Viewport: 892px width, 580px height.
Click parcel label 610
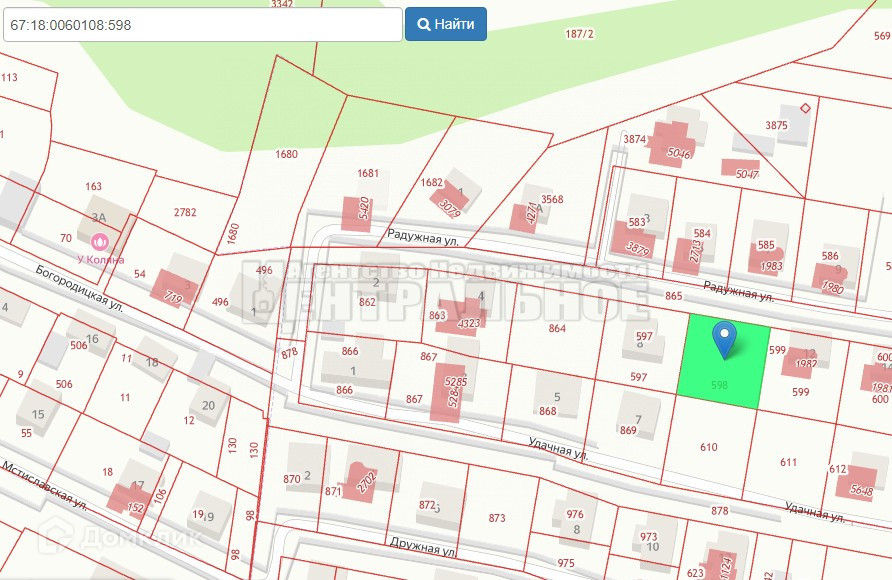(709, 447)
